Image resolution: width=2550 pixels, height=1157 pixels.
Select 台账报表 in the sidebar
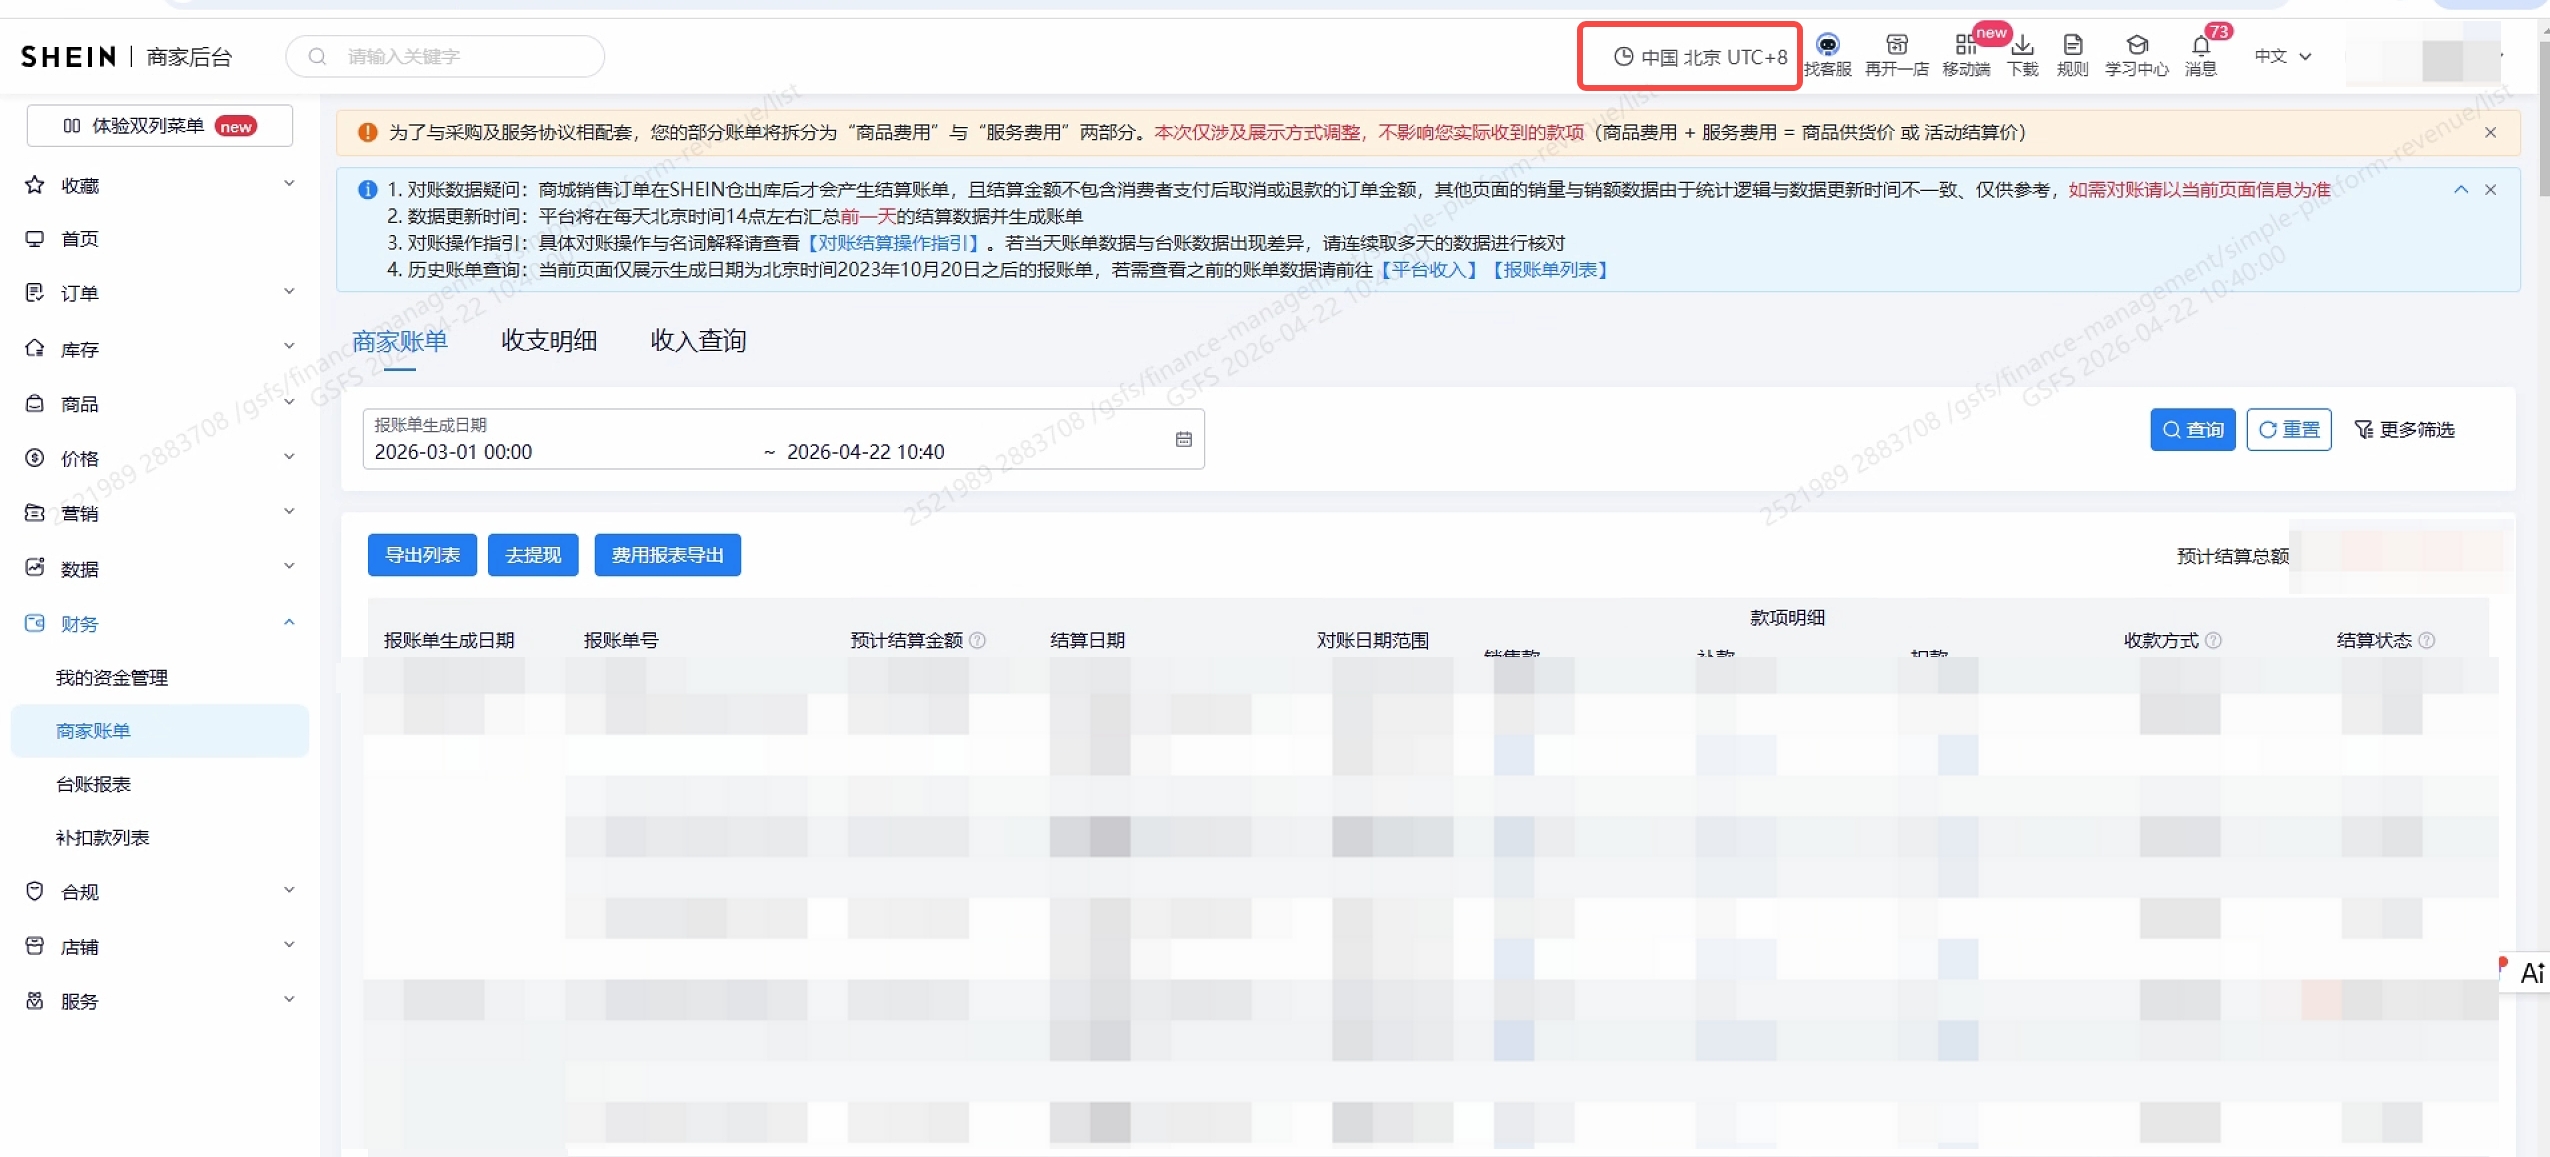pos(94,784)
